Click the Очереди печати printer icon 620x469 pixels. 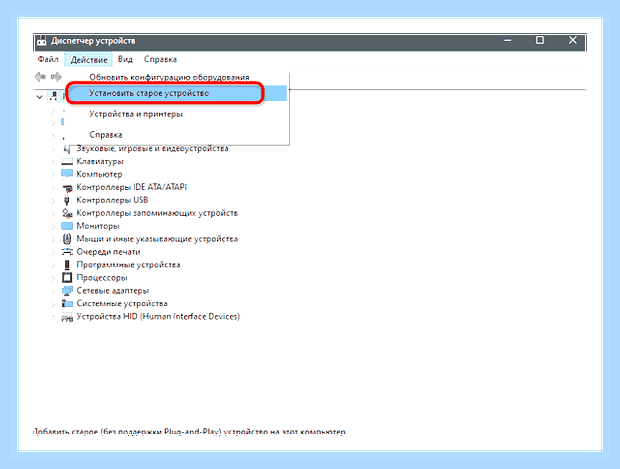[x=67, y=252]
